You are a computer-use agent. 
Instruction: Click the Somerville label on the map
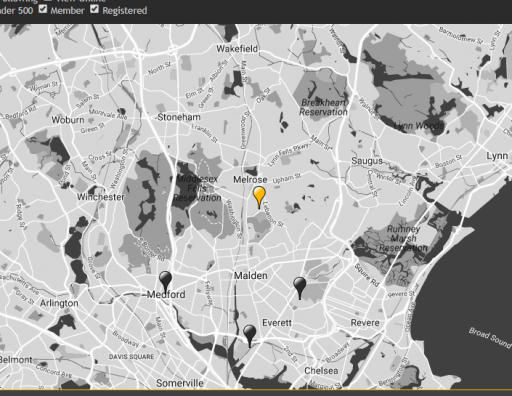[180, 383]
